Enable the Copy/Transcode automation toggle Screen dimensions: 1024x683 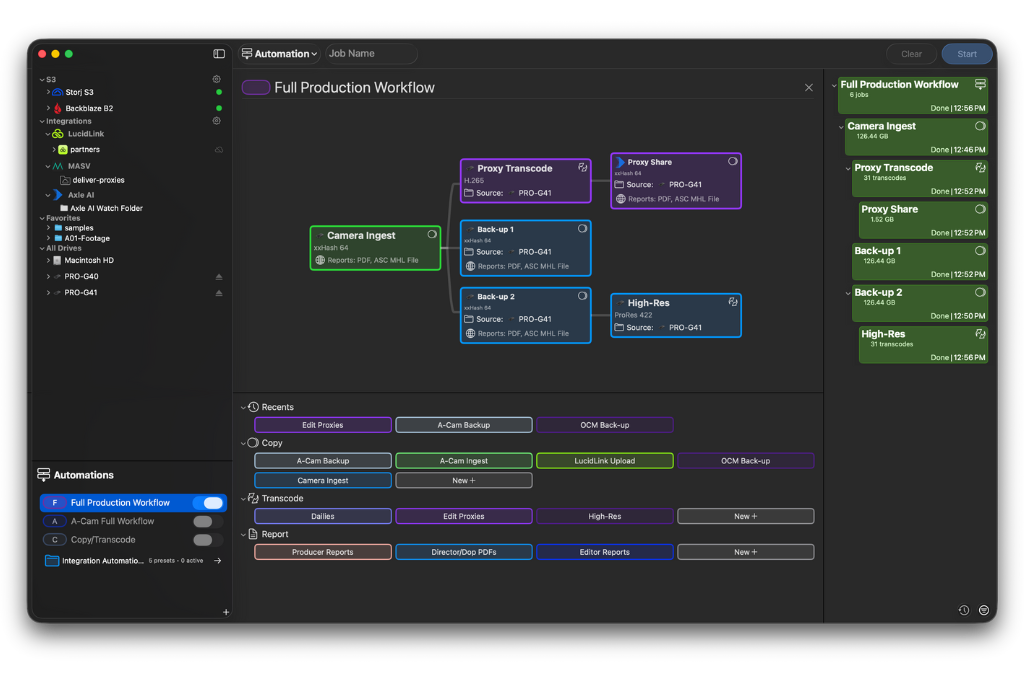tap(208, 540)
